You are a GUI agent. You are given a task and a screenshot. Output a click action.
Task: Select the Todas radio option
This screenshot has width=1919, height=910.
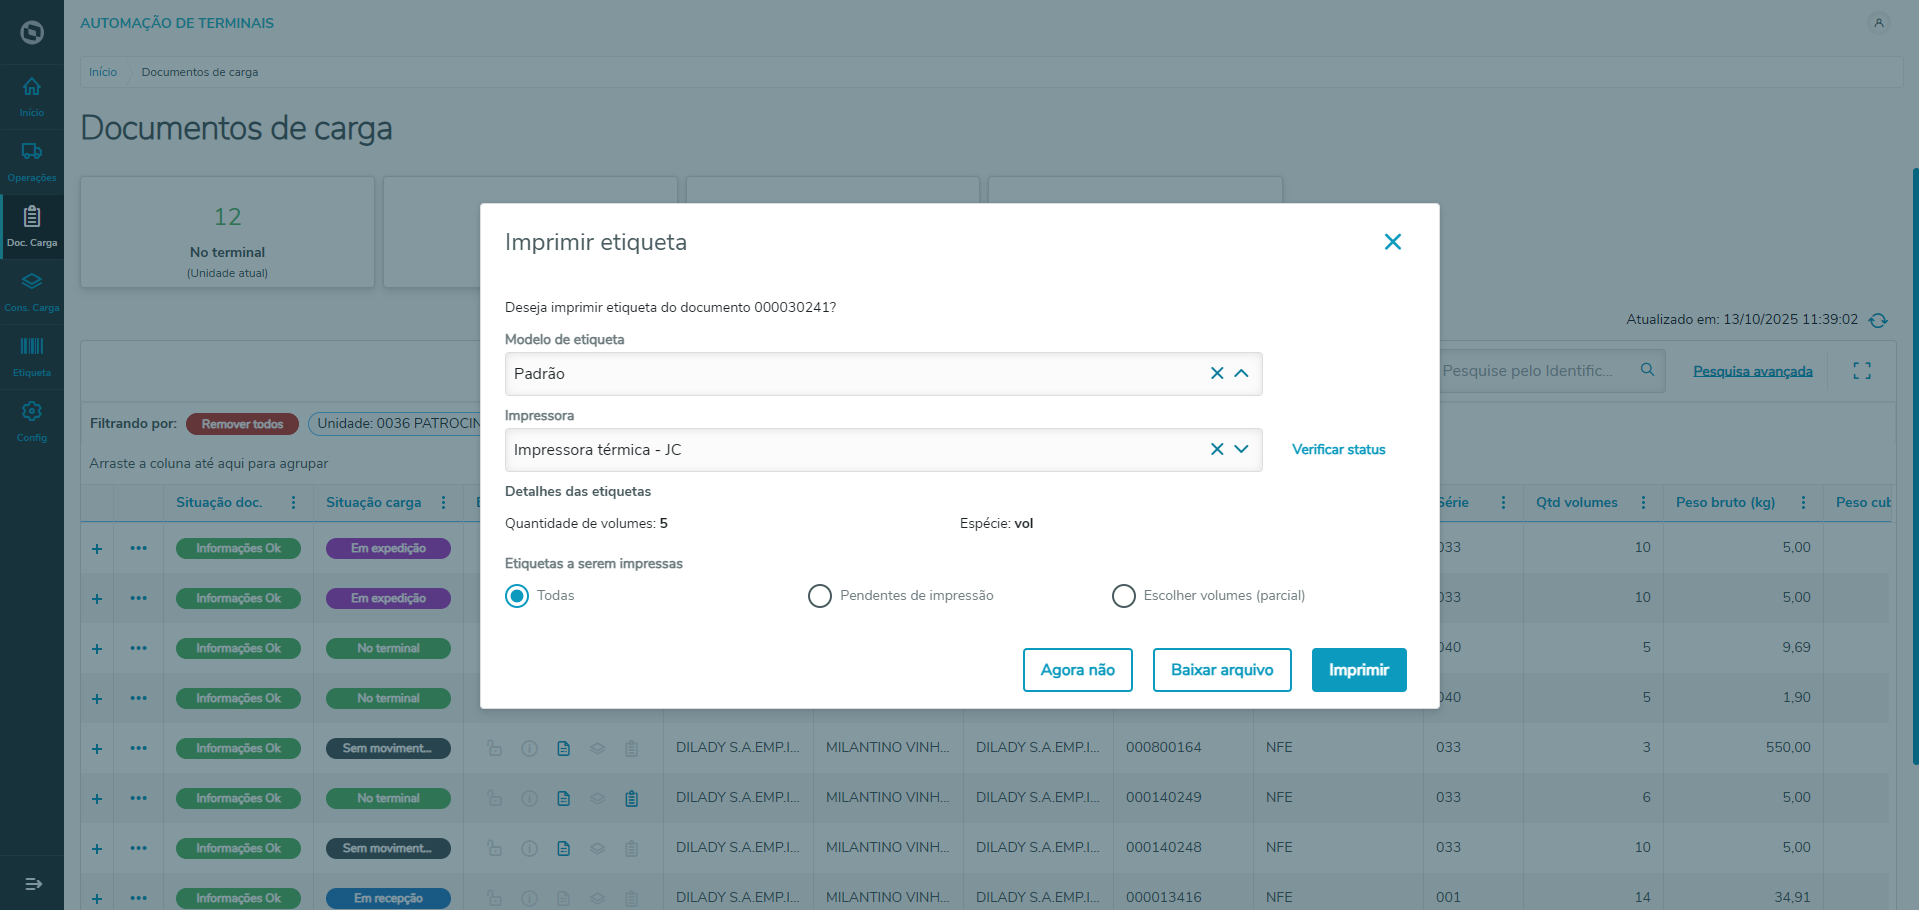pos(517,596)
